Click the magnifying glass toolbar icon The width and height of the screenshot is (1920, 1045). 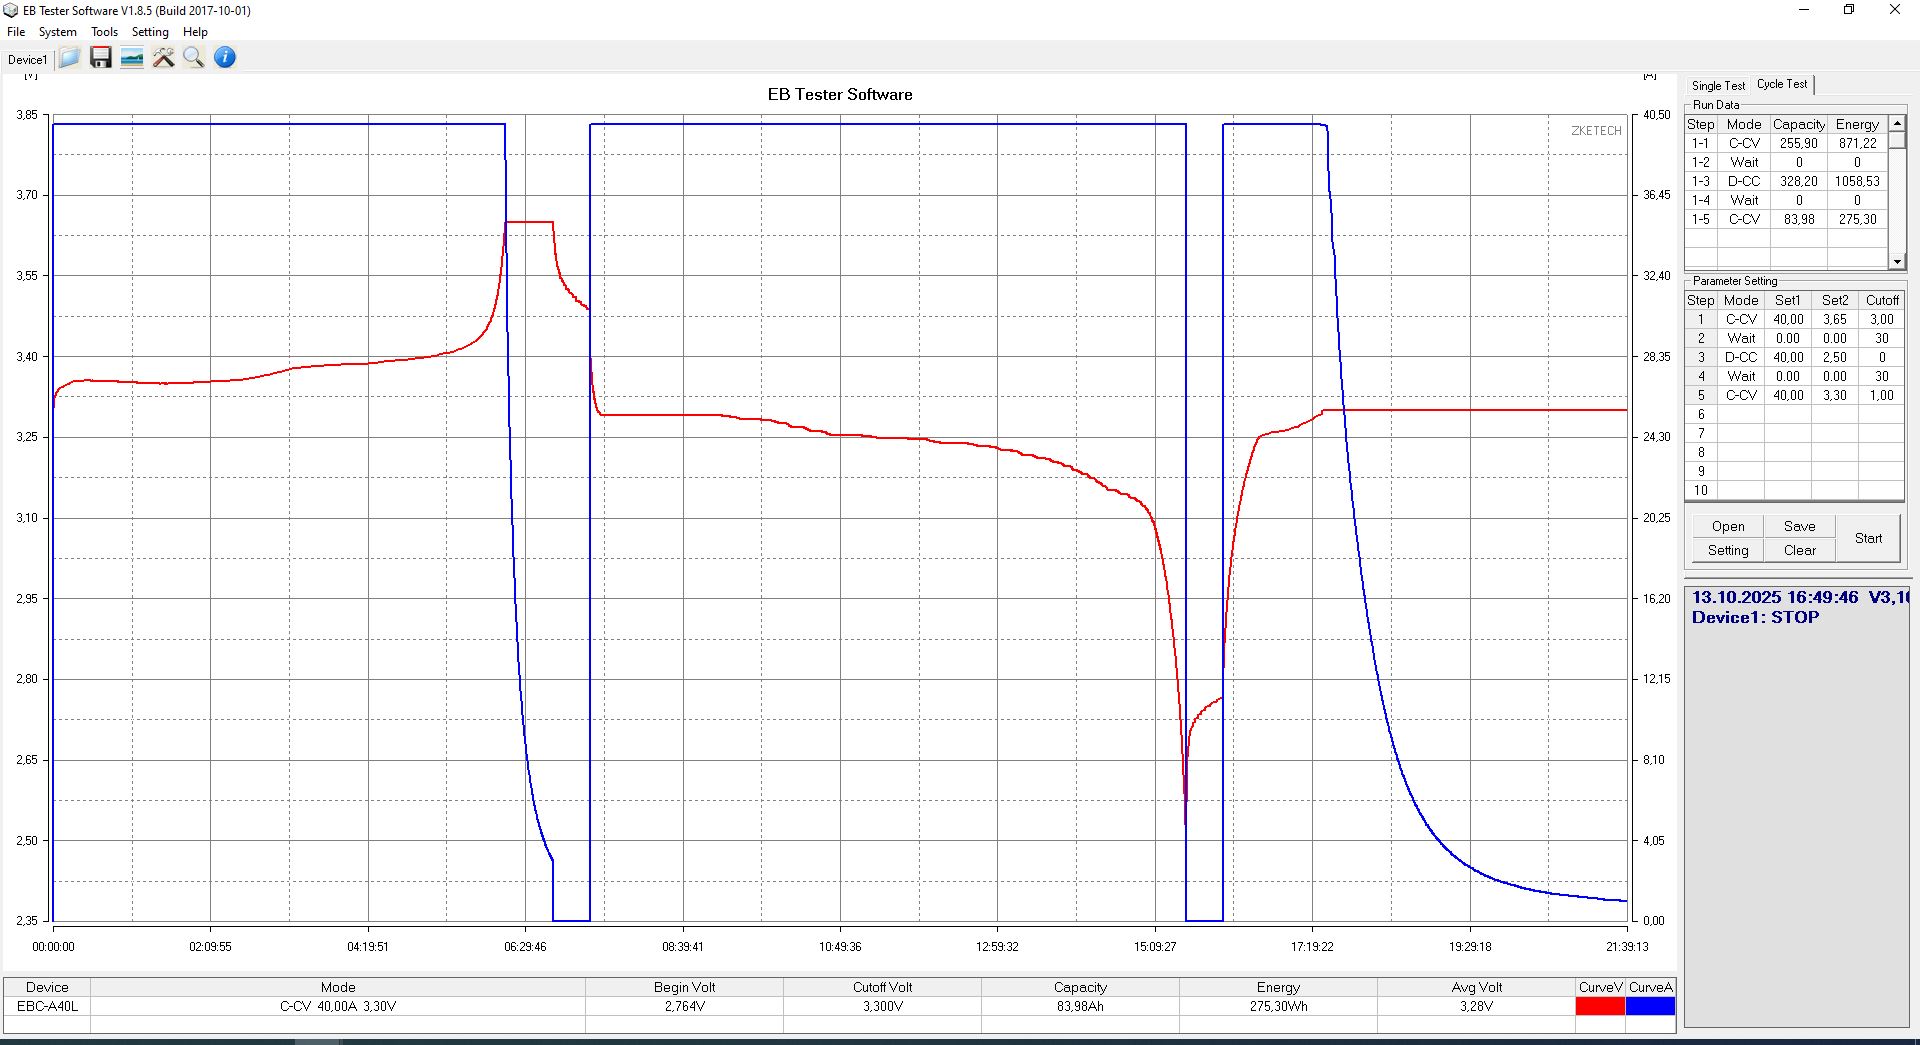tap(194, 58)
